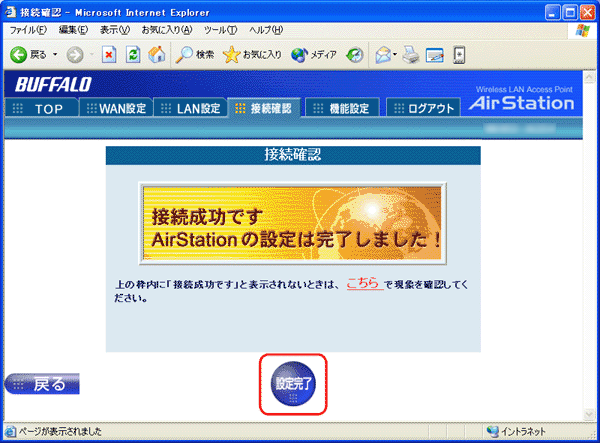Viewport: 600px width, 443px height.
Task: Maximize the Internet Explorer window
Action: point(569,13)
